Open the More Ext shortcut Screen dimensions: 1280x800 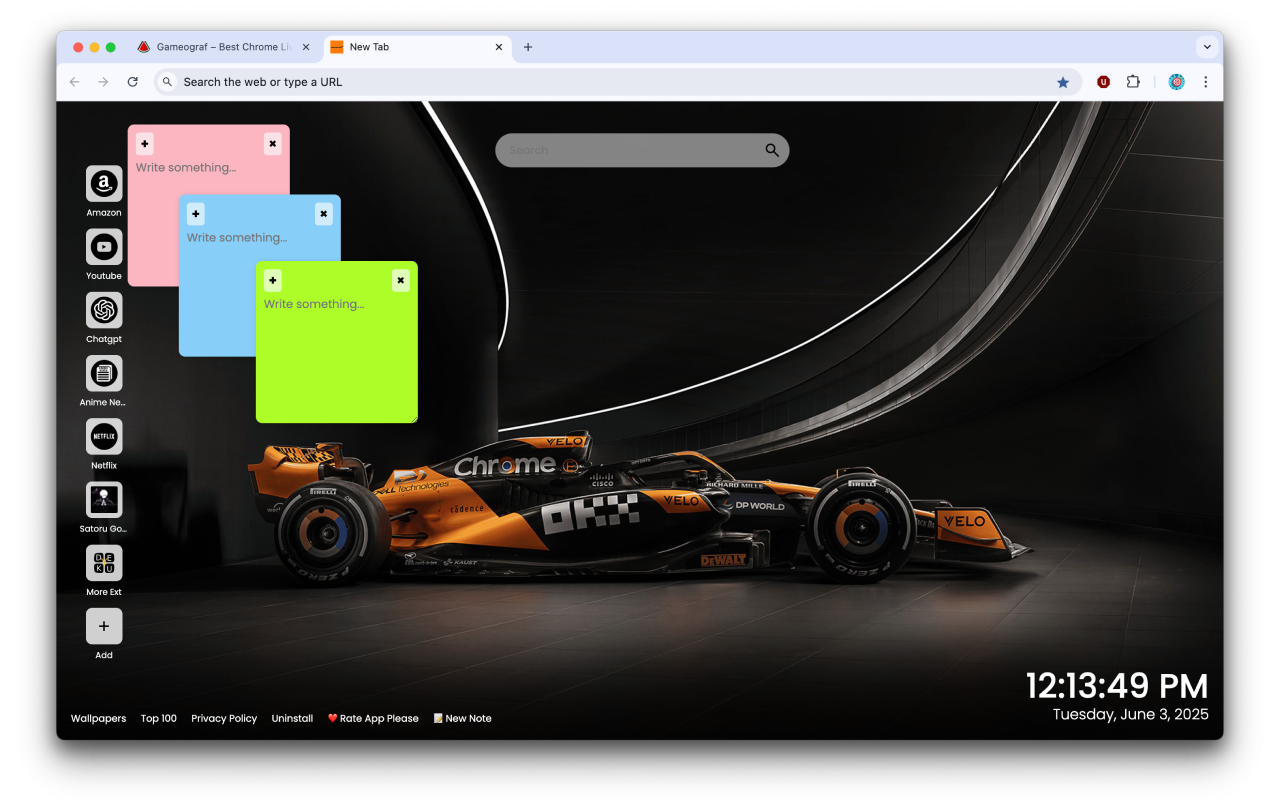(103, 565)
